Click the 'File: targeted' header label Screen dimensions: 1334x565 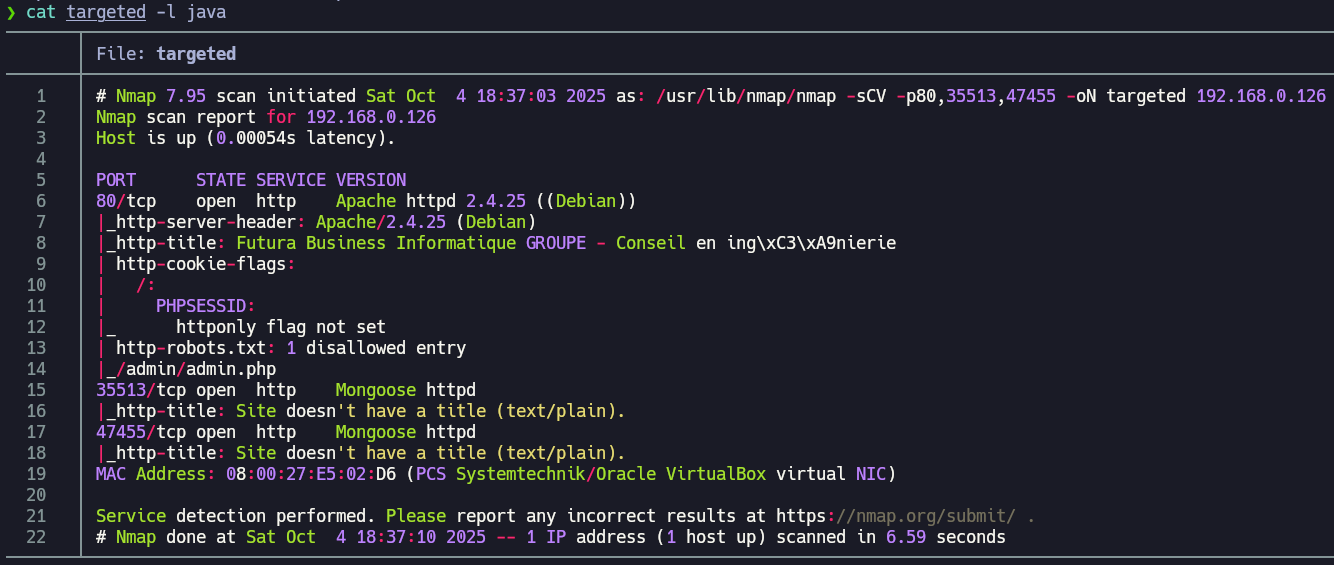tap(166, 54)
